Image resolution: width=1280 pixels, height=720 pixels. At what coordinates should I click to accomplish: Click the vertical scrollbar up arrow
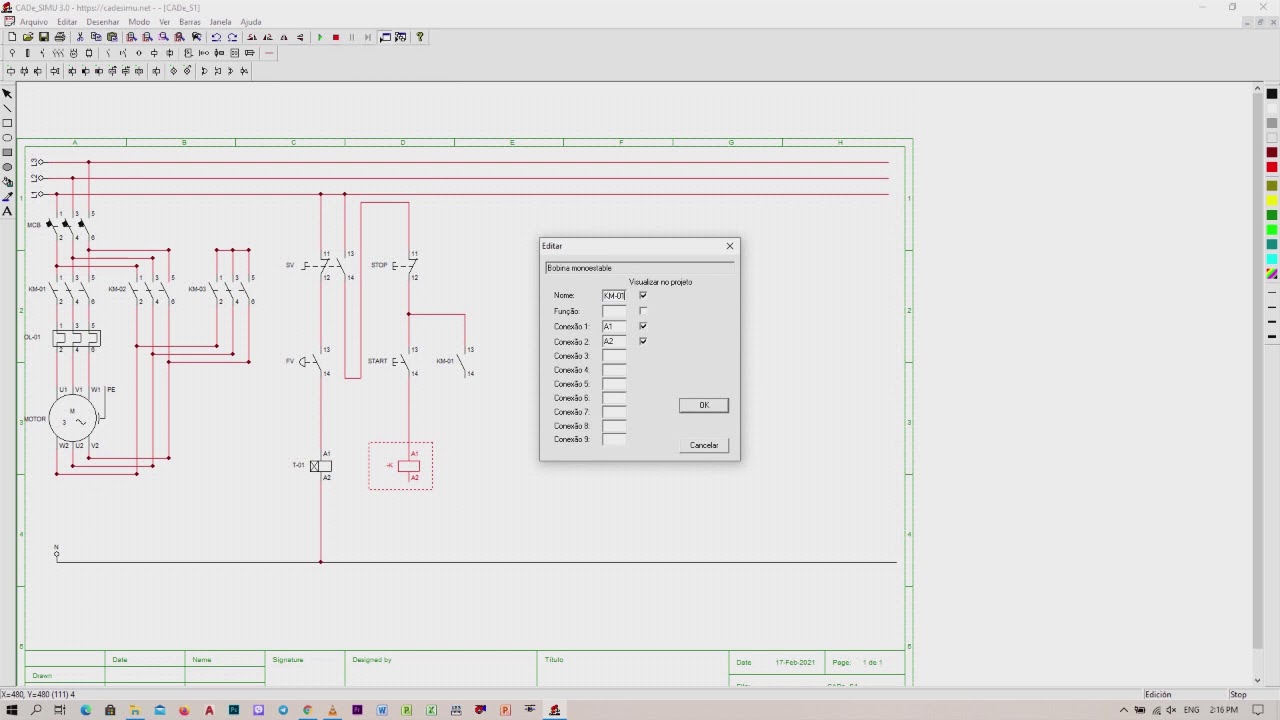[x=1258, y=89]
